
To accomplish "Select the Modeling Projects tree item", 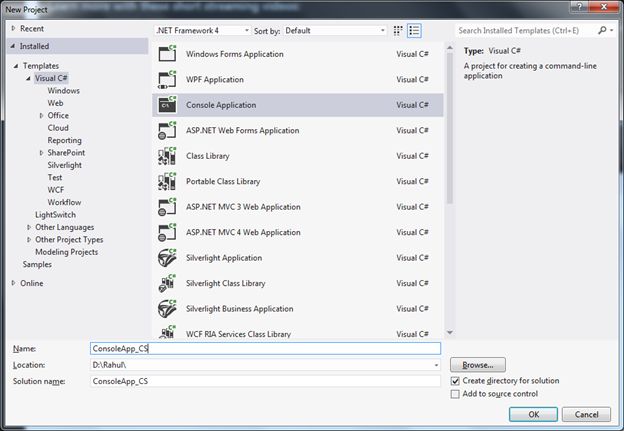I will tap(66, 252).
